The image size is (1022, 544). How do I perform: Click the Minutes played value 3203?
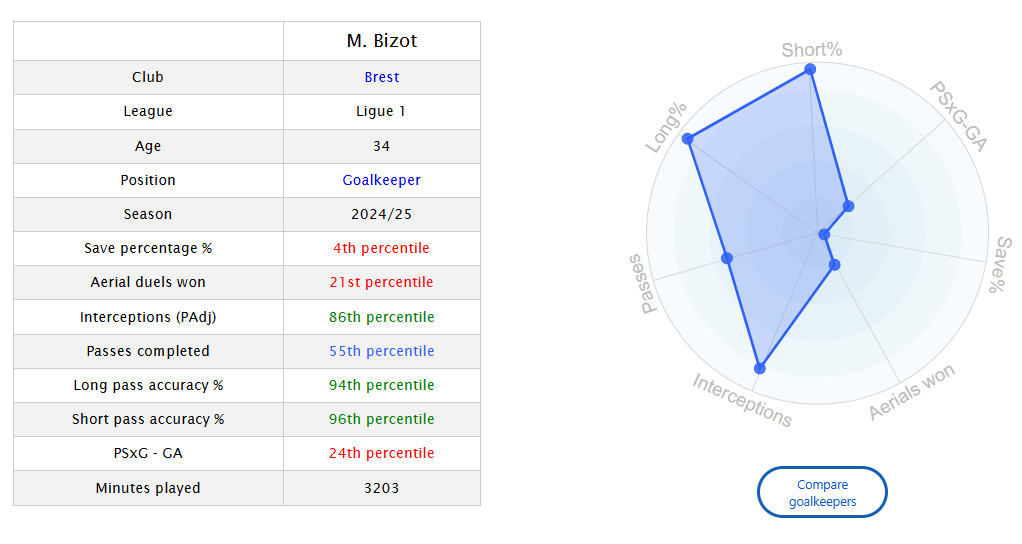click(381, 488)
